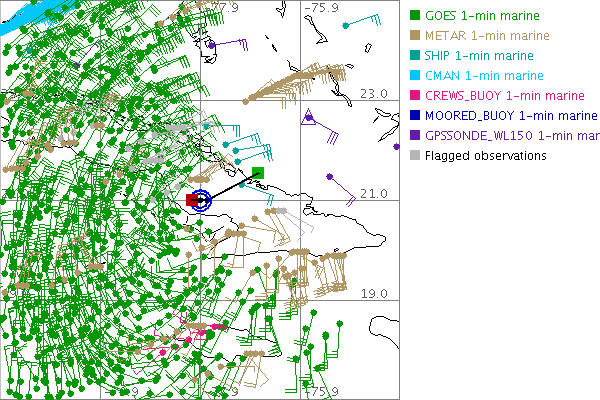This screenshot has width=600, height=400.
Task: Click the tan METAR legend square
Action: pos(414,36)
